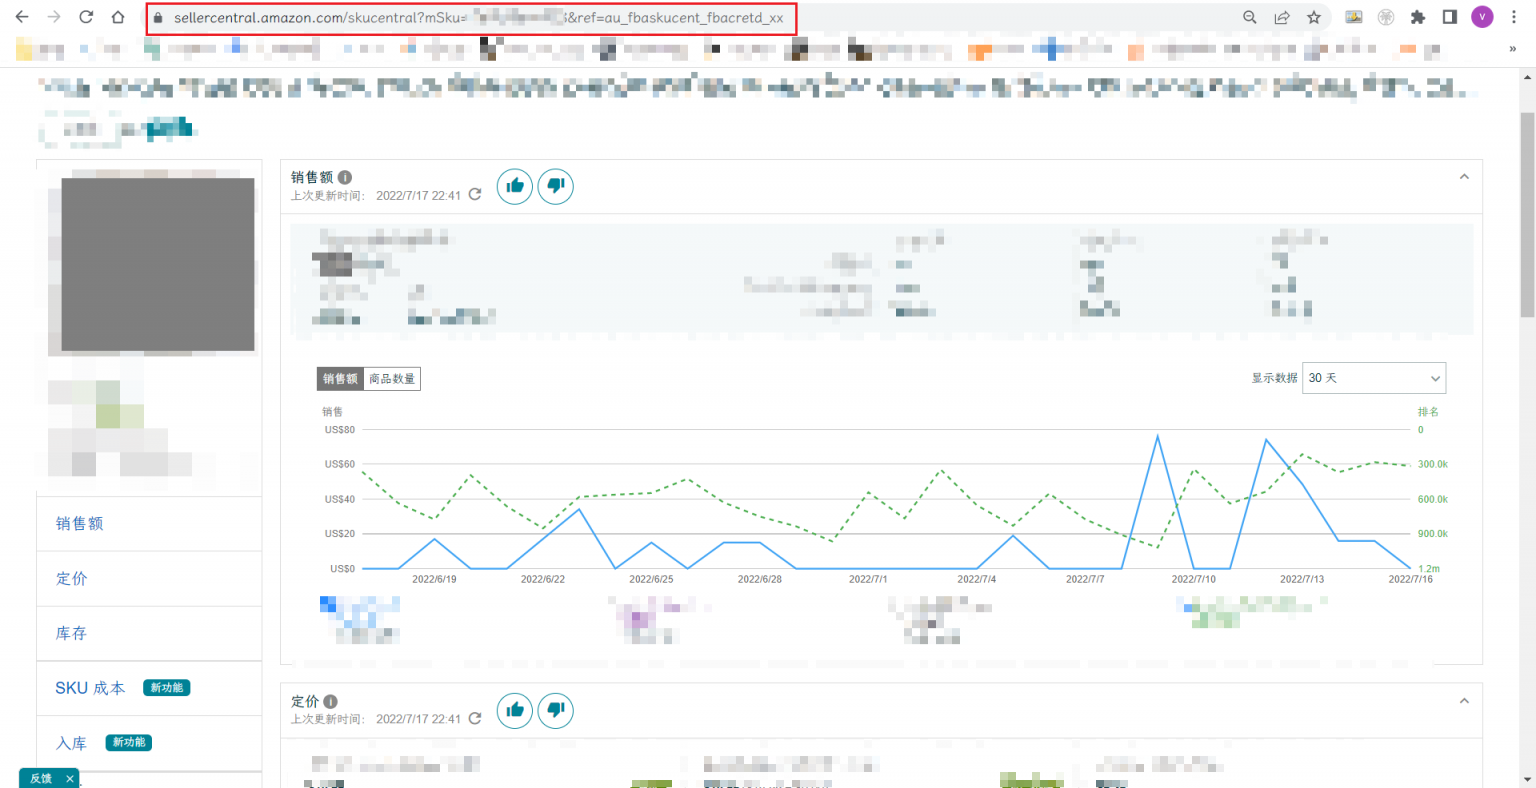Open the browser zoom magnifier

click(x=1250, y=17)
